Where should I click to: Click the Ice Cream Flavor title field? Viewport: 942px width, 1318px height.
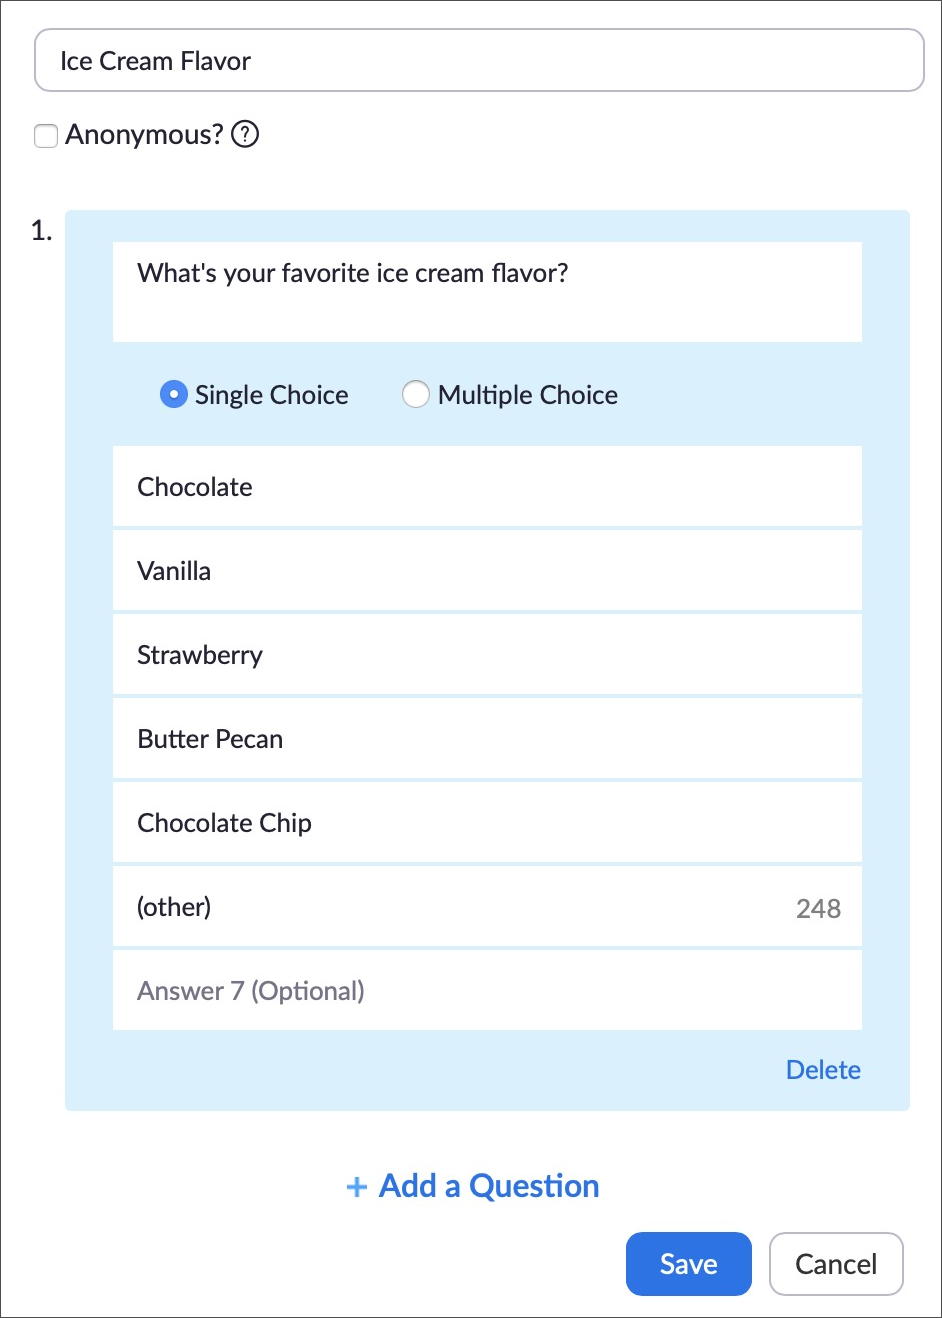pos(479,60)
